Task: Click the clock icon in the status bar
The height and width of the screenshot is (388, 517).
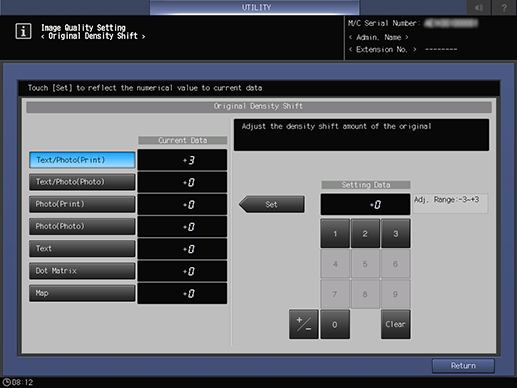Action: (x=6, y=382)
